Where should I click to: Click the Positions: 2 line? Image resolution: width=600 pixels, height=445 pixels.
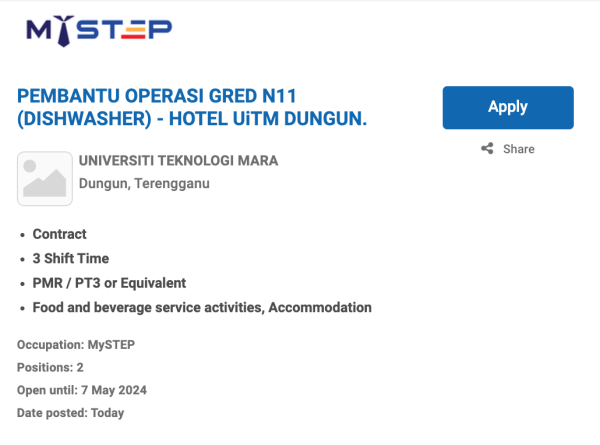(x=50, y=367)
